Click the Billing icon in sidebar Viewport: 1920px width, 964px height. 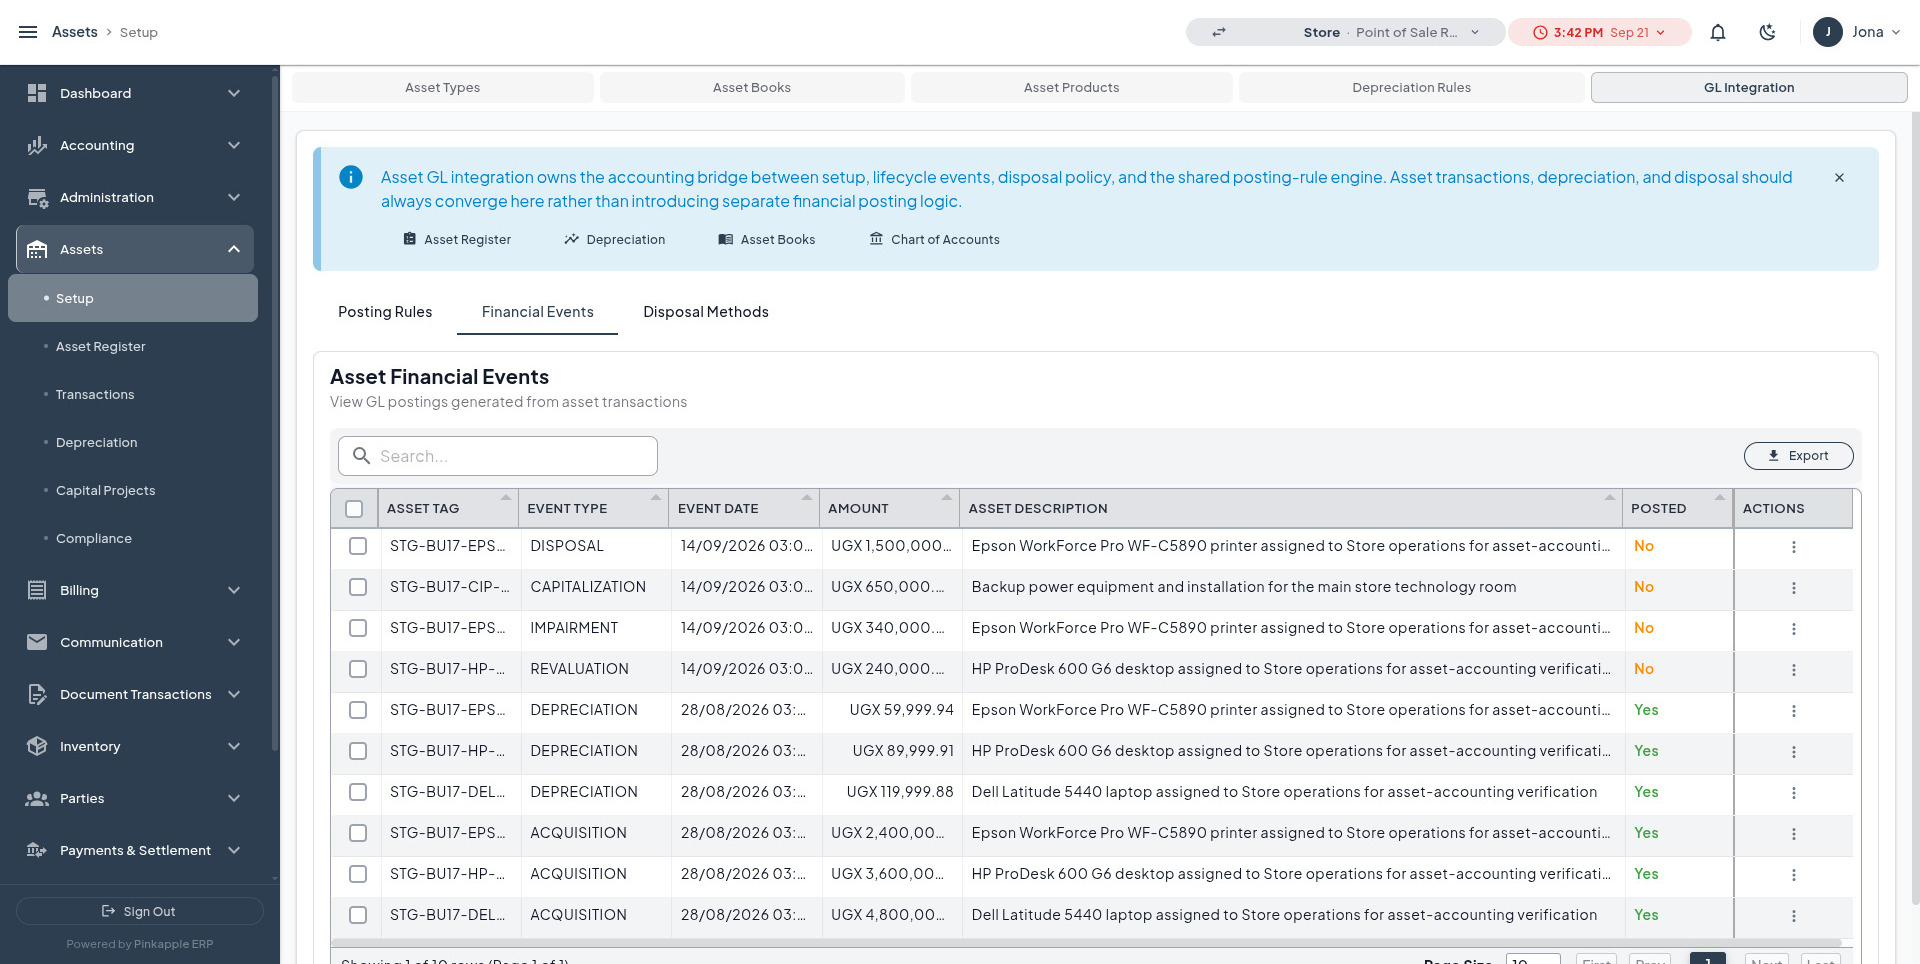click(37, 590)
